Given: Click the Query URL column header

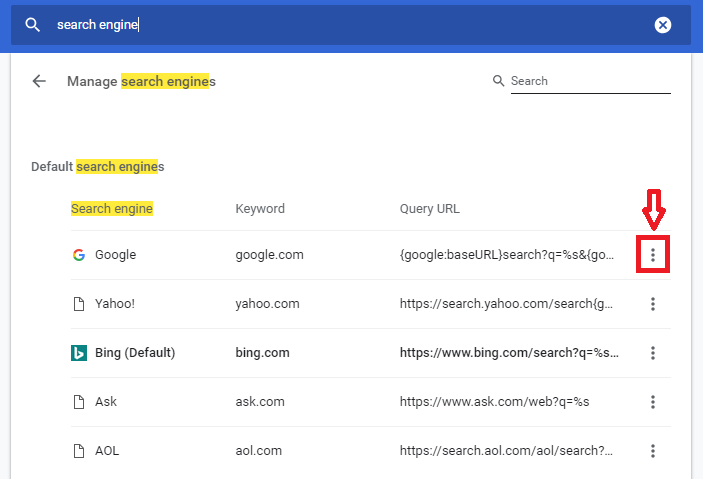Looking at the screenshot, I should click(430, 209).
